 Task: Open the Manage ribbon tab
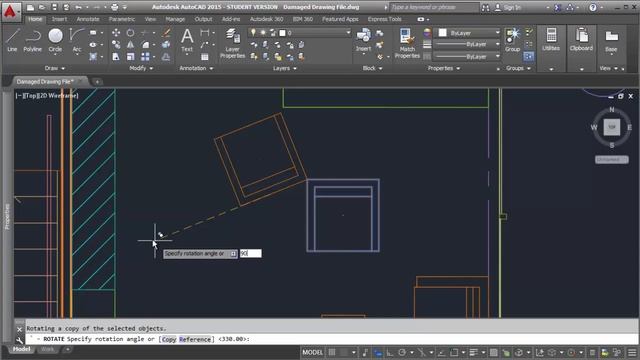tap(175, 19)
